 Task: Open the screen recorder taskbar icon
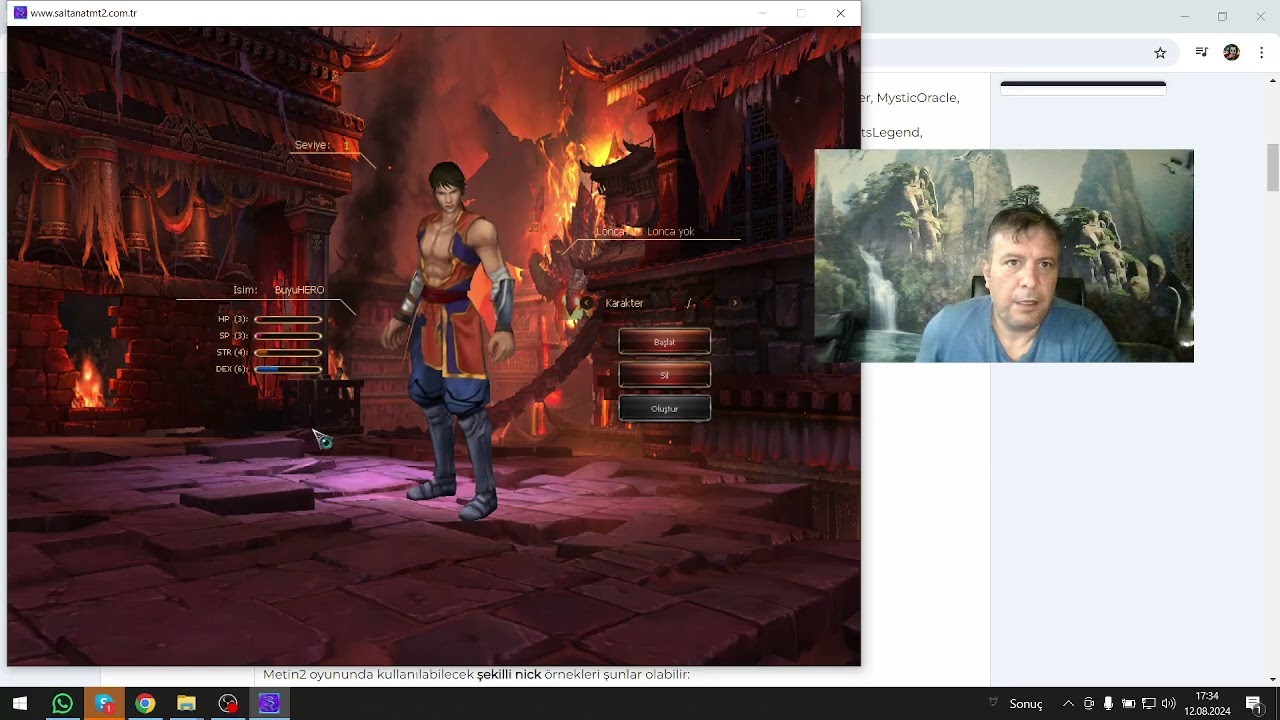click(228, 703)
